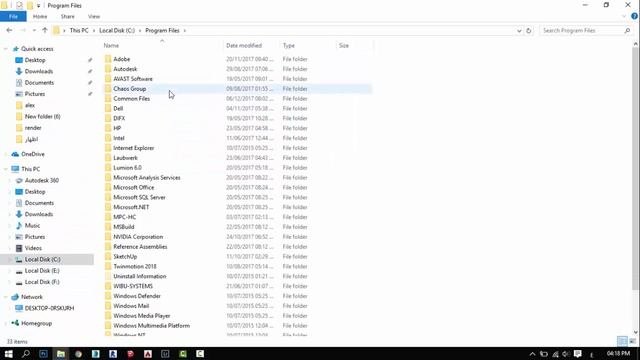640x360 pixels.
Task: Collapse the This PC tree node
Action: pos(6,169)
